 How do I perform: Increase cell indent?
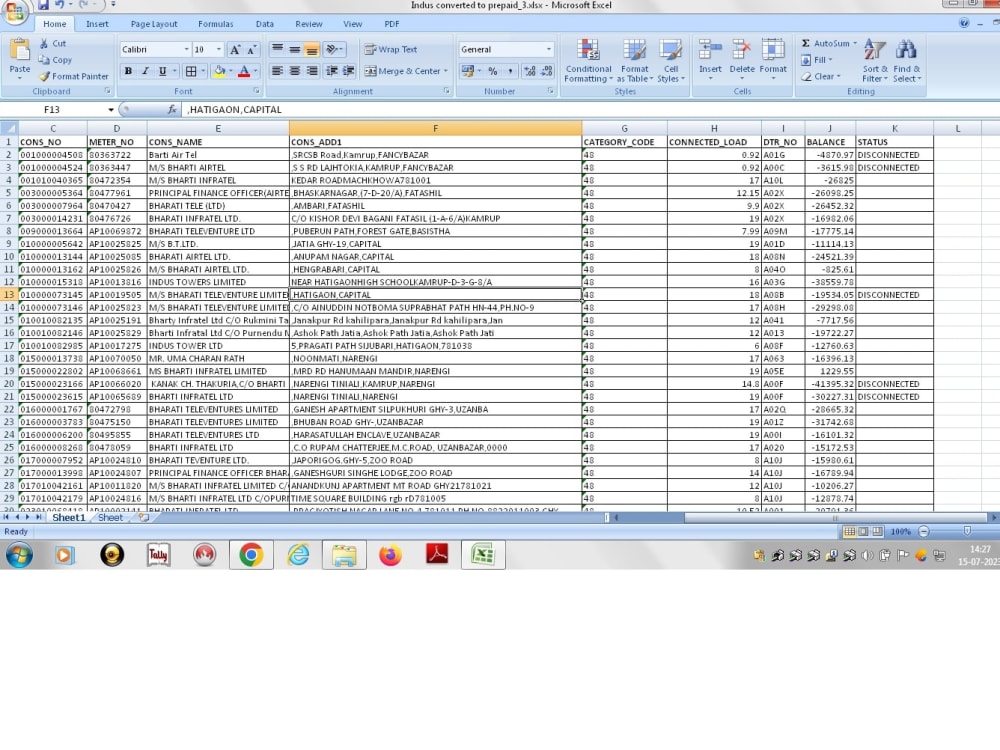348,71
